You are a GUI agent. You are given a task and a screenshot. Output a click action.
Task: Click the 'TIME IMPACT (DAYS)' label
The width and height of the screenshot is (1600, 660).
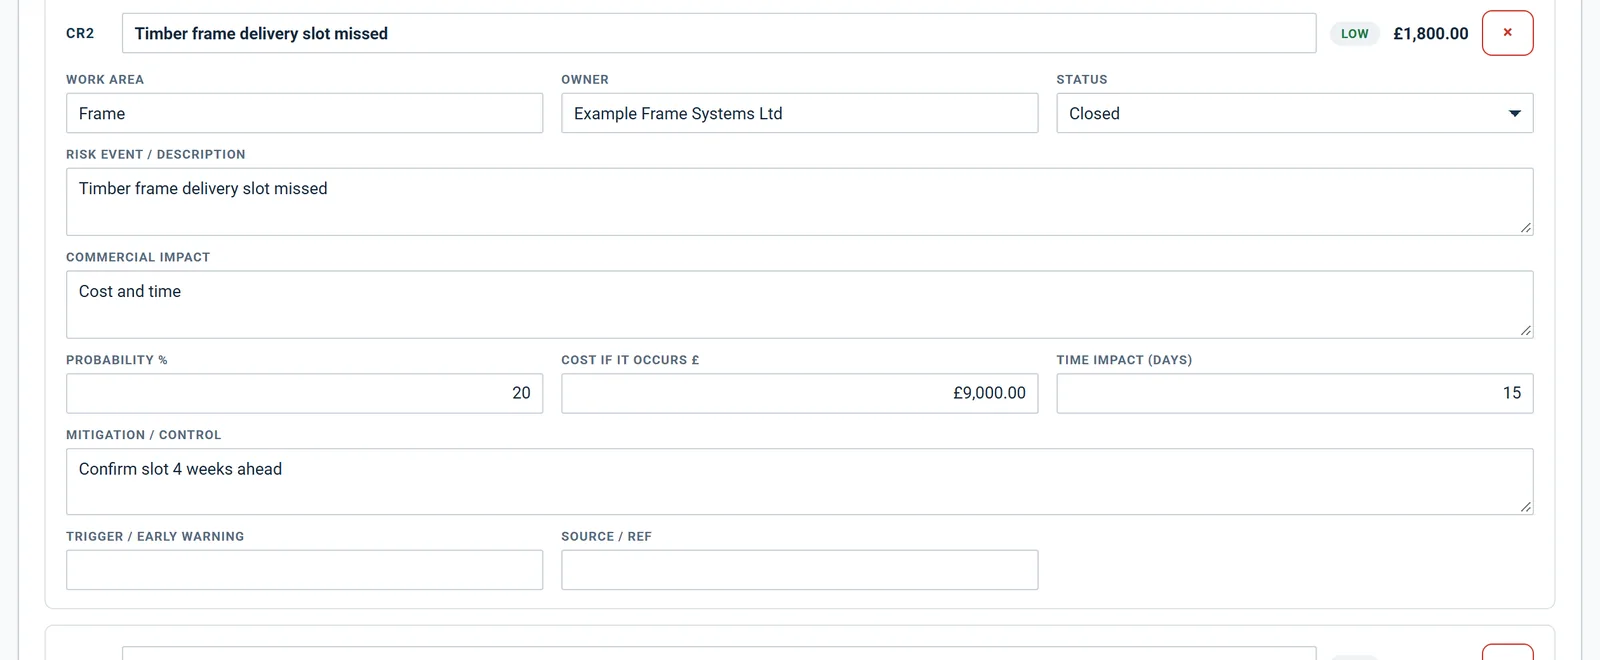pyautogui.click(x=1124, y=360)
